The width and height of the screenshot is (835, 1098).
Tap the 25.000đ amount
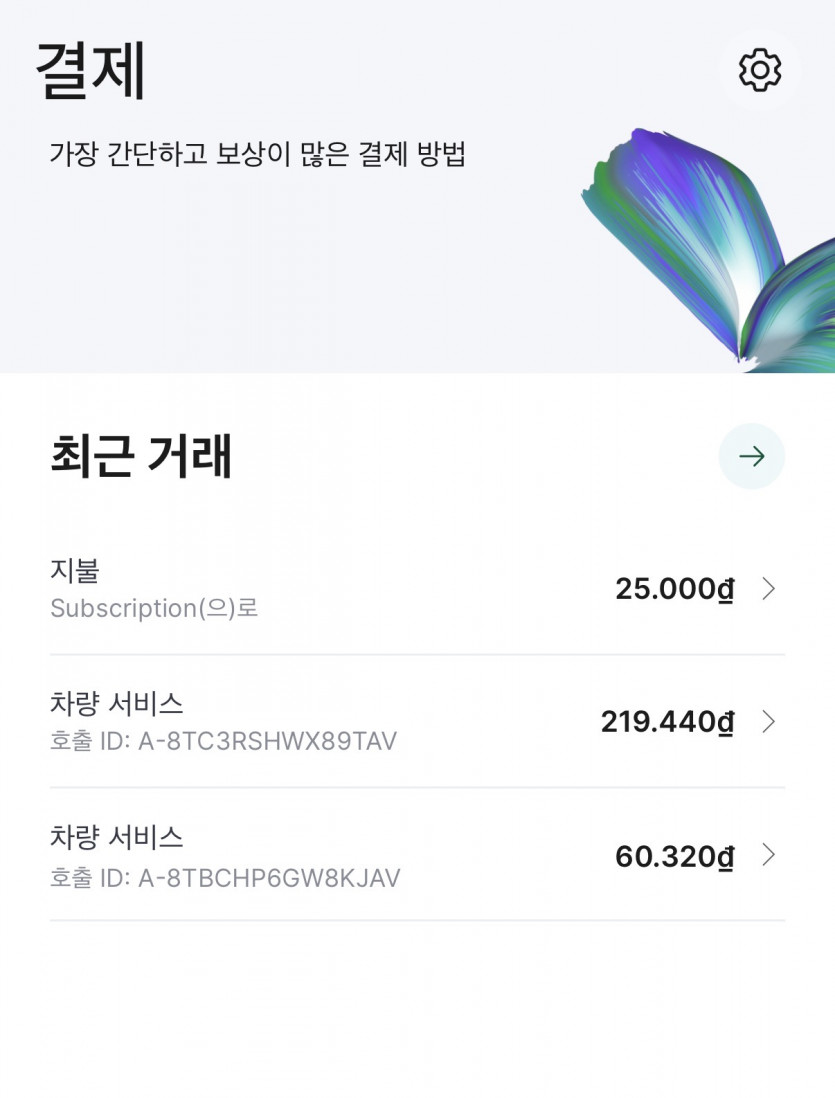pyautogui.click(x=674, y=589)
